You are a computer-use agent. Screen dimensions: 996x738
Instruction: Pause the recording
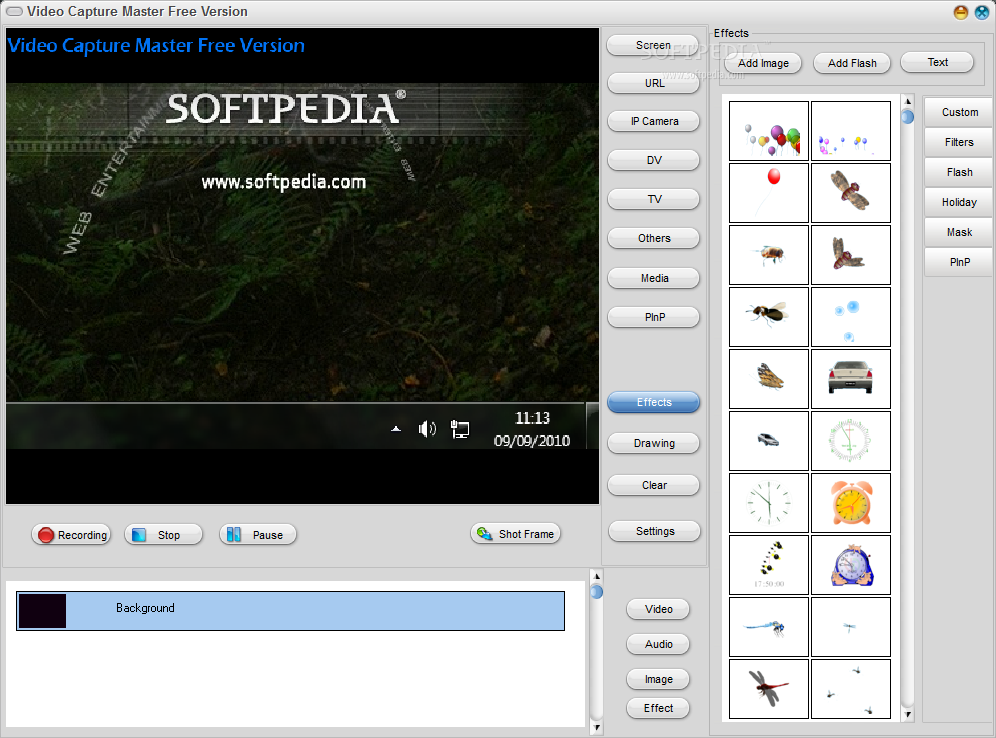click(258, 535)
